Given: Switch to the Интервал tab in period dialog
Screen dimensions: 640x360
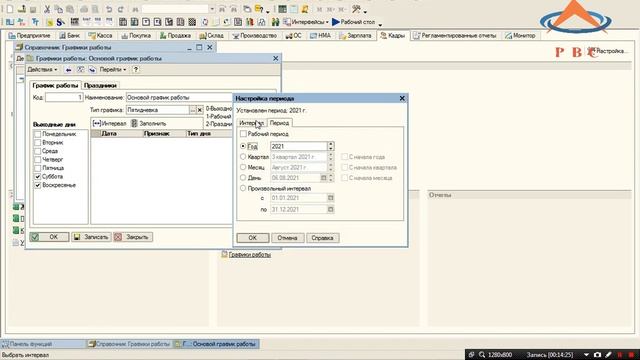Looking at the screenshot, I should [251, 123].
